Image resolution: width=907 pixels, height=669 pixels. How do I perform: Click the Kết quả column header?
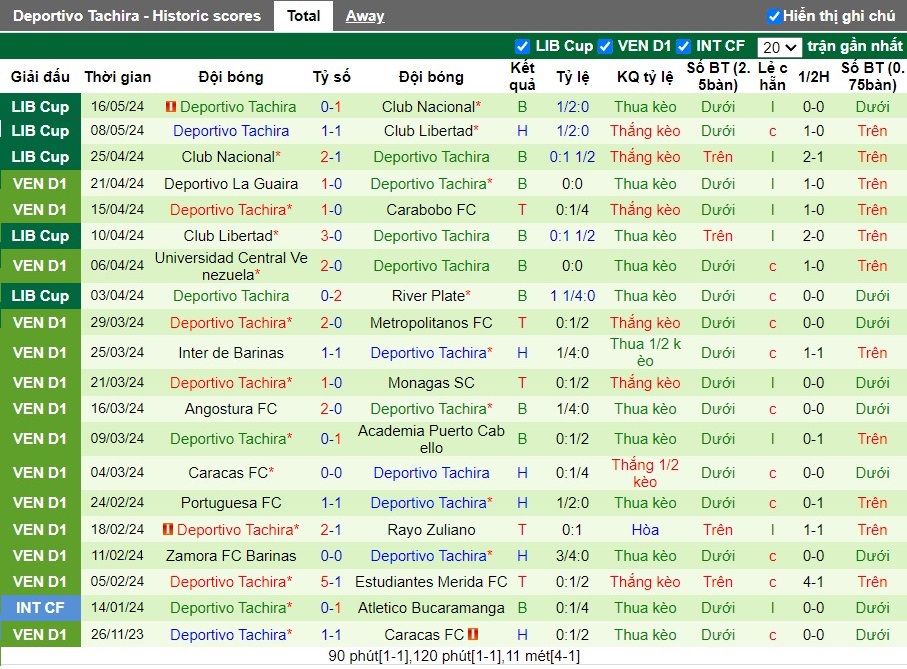tap(522, 76)
